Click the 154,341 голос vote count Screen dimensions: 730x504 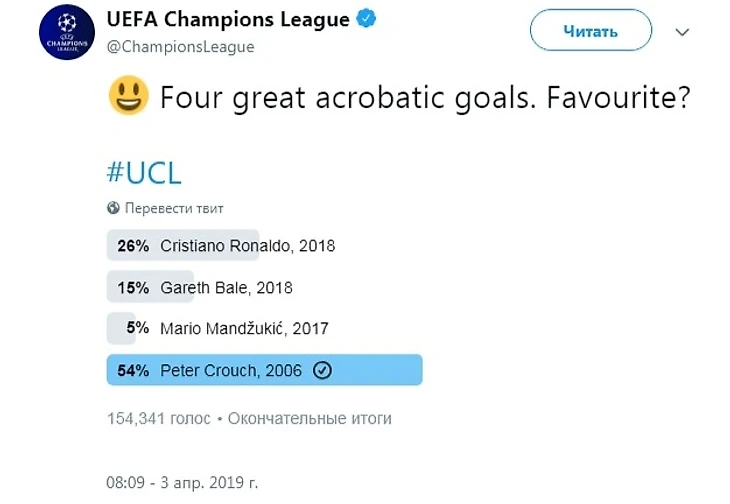click(x=158, y=418)
